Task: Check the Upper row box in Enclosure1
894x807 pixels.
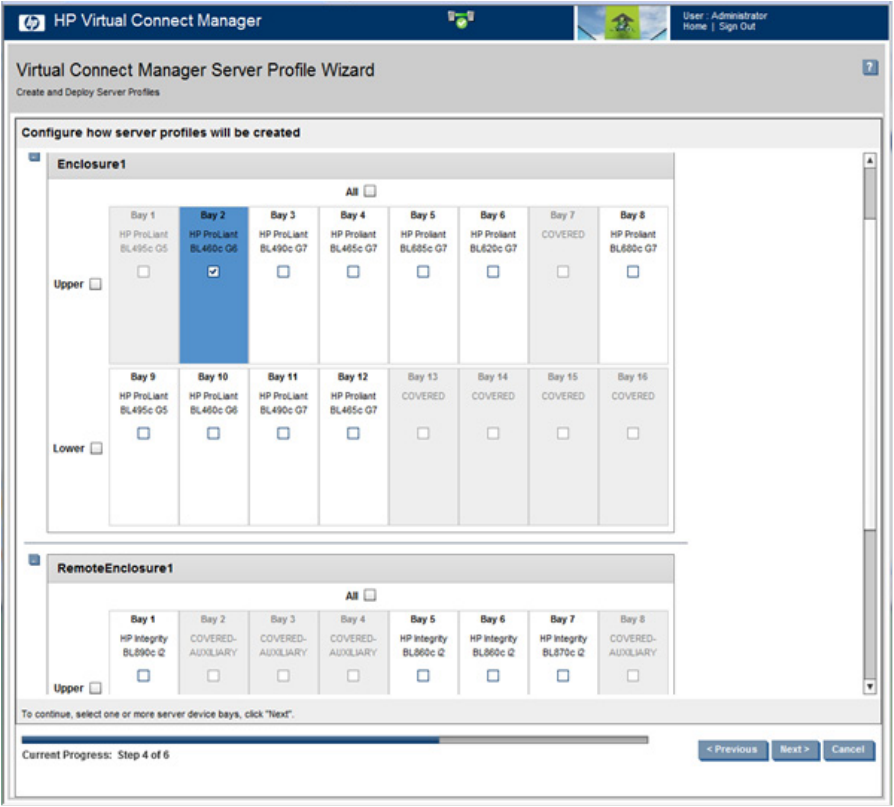Action: tap(96, 283)
